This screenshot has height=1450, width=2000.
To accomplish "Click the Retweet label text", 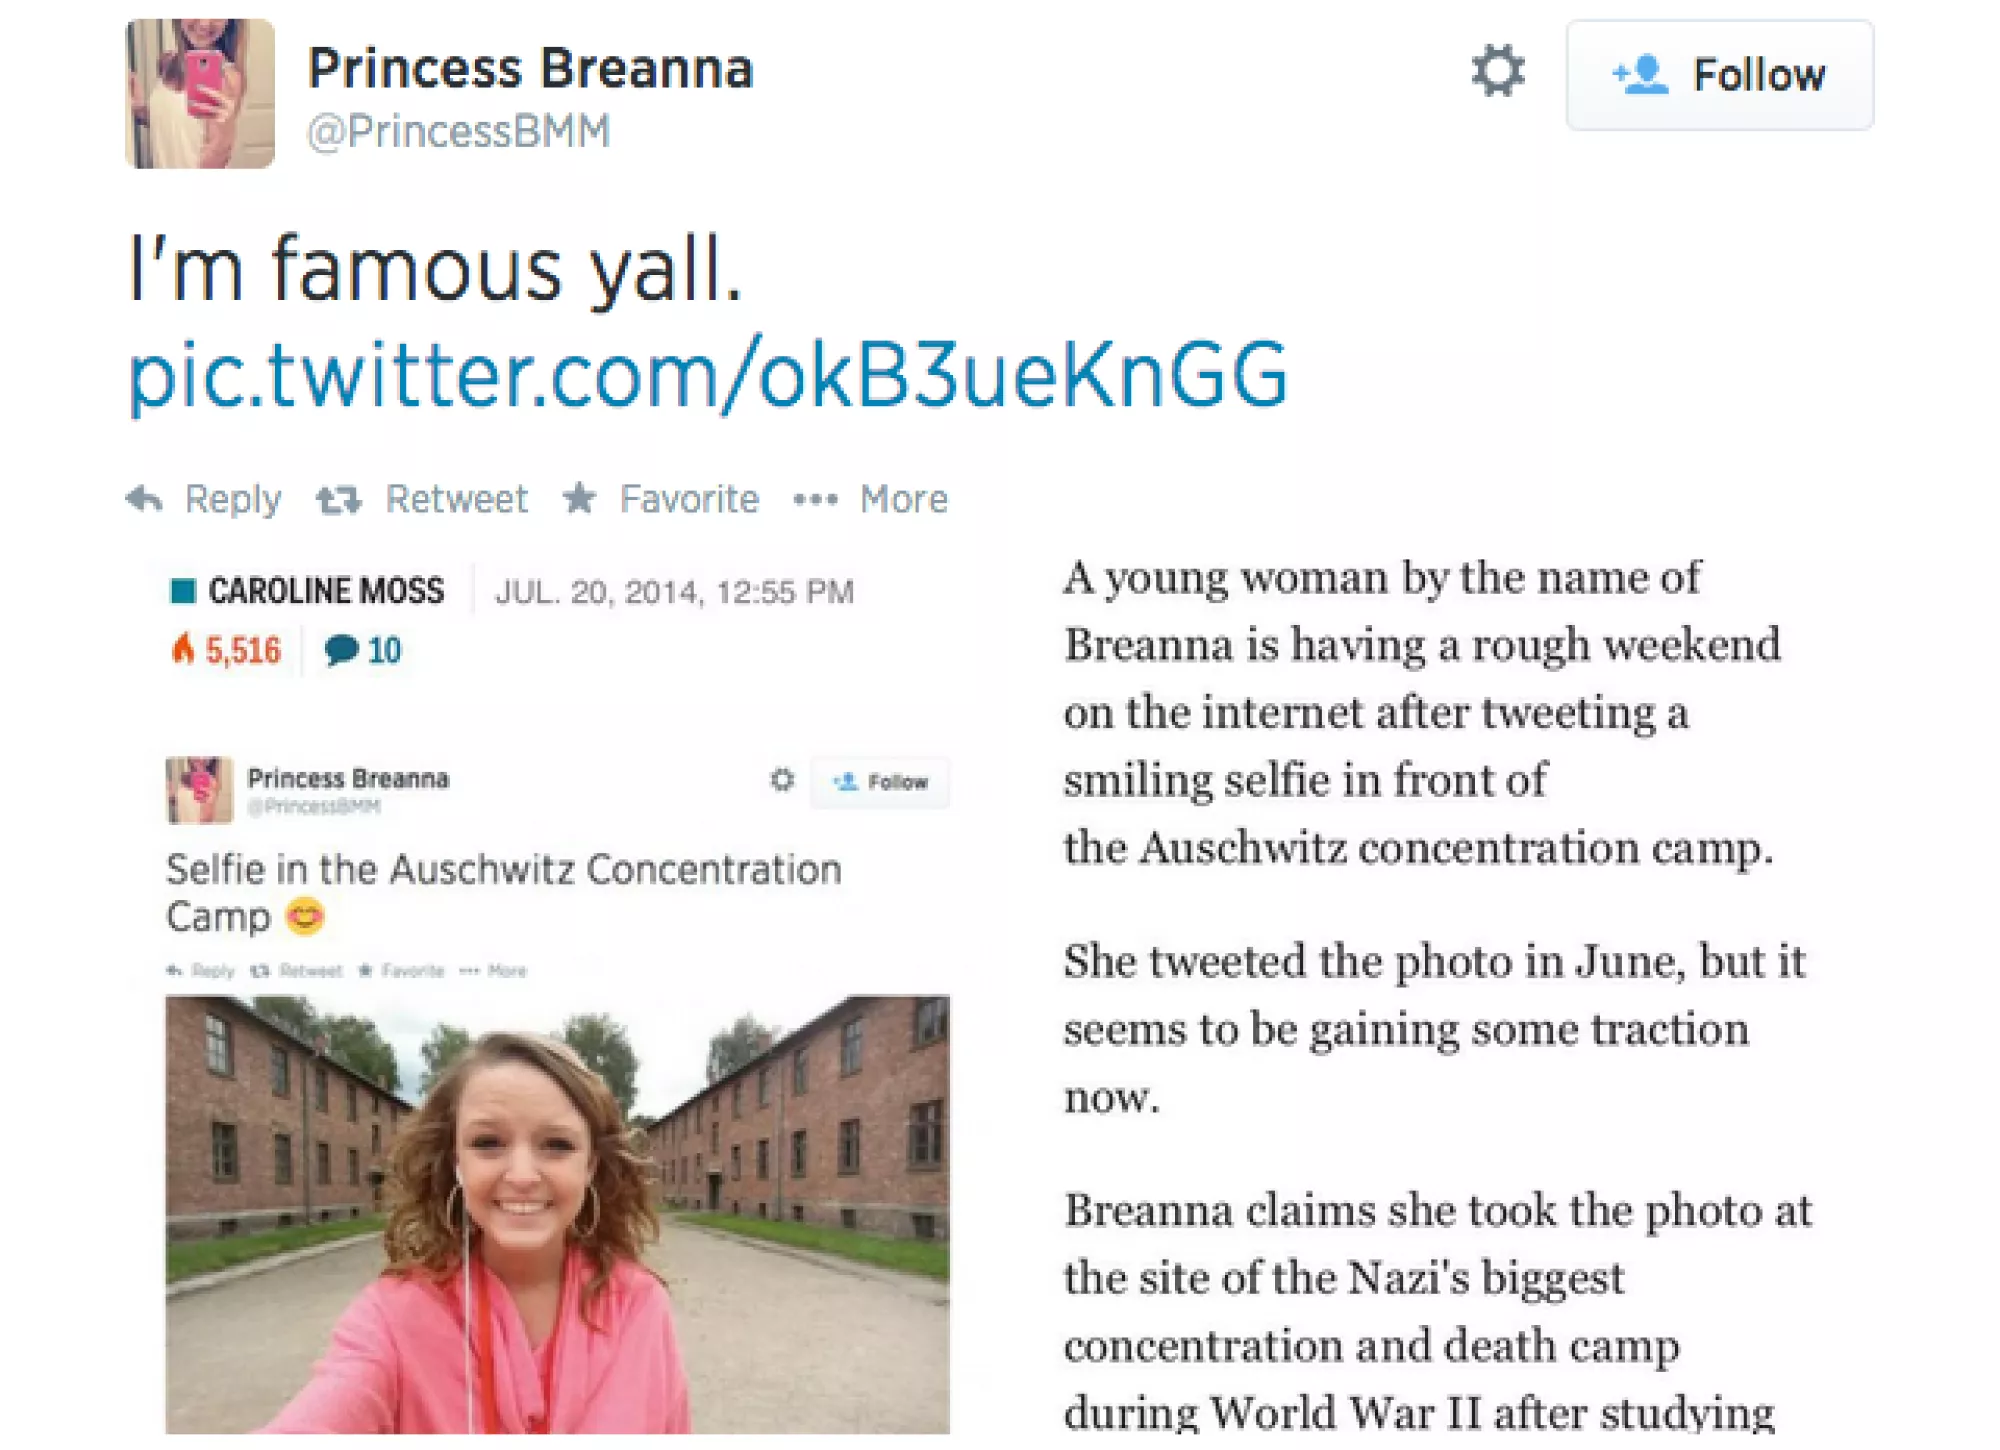I will click(x=457, y=498).
